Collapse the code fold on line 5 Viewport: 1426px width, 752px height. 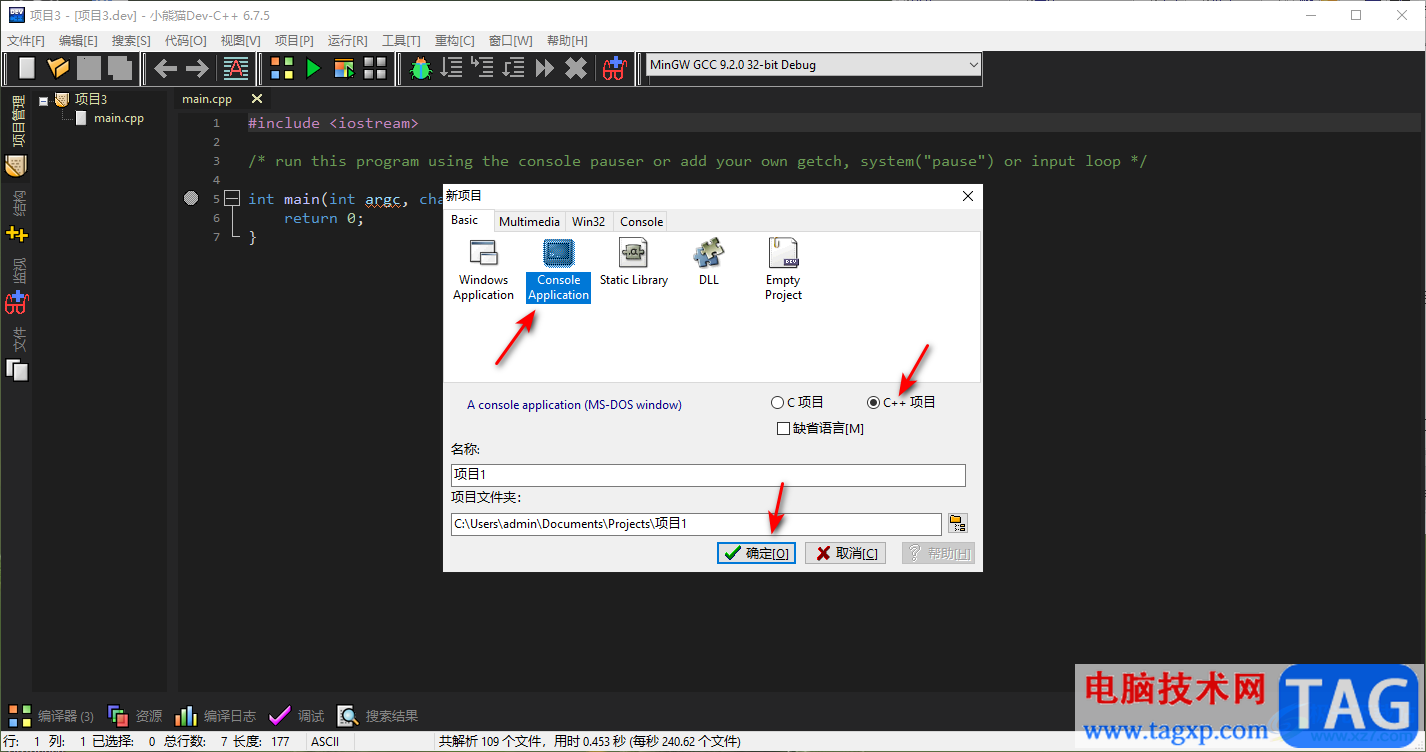(231, 199)
